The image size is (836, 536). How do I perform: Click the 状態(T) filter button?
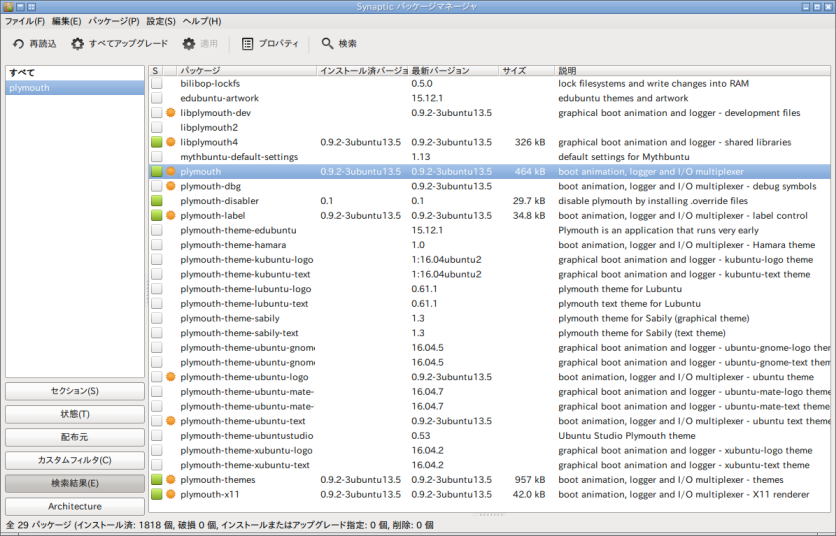(x=75, y=414)
